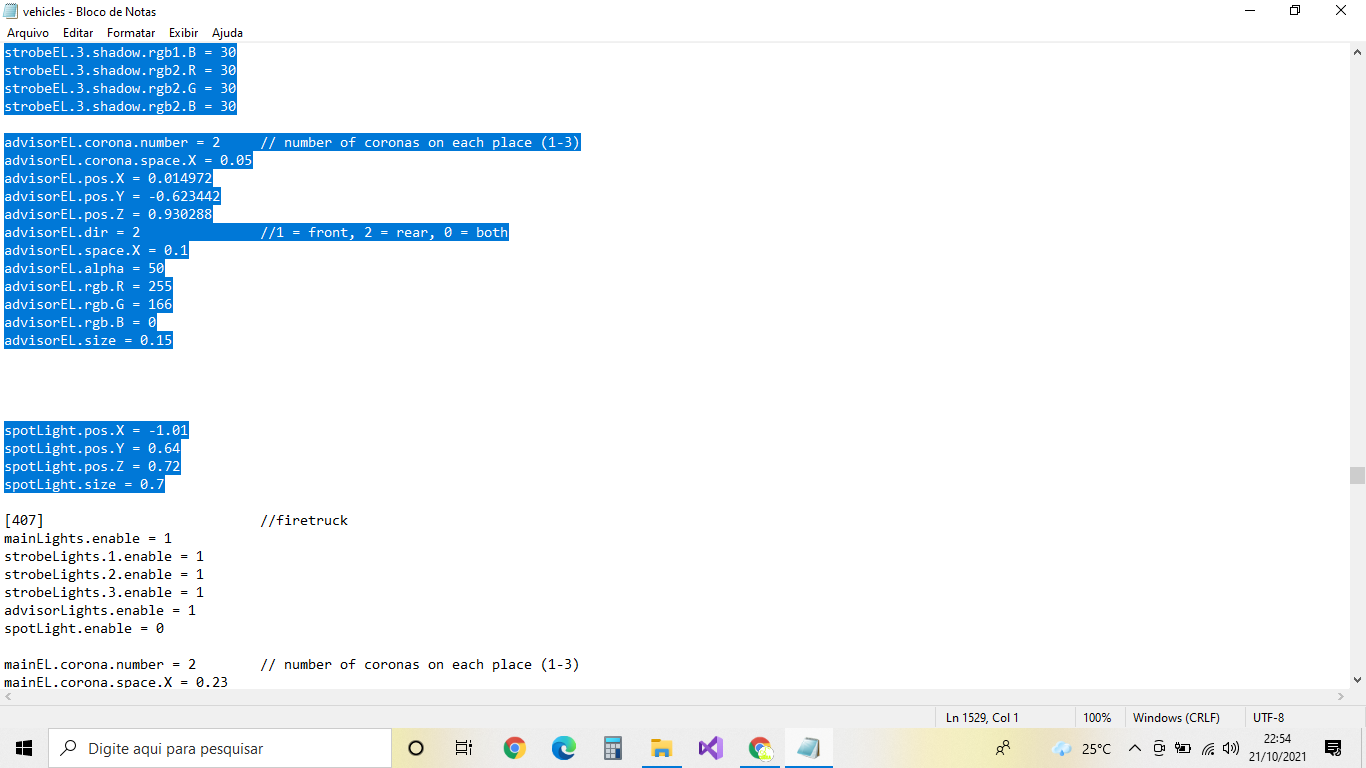Click the 'Ln 1529, Col 1' status entry
Screen dimensions: 1366x768
(x=982, y=717)
